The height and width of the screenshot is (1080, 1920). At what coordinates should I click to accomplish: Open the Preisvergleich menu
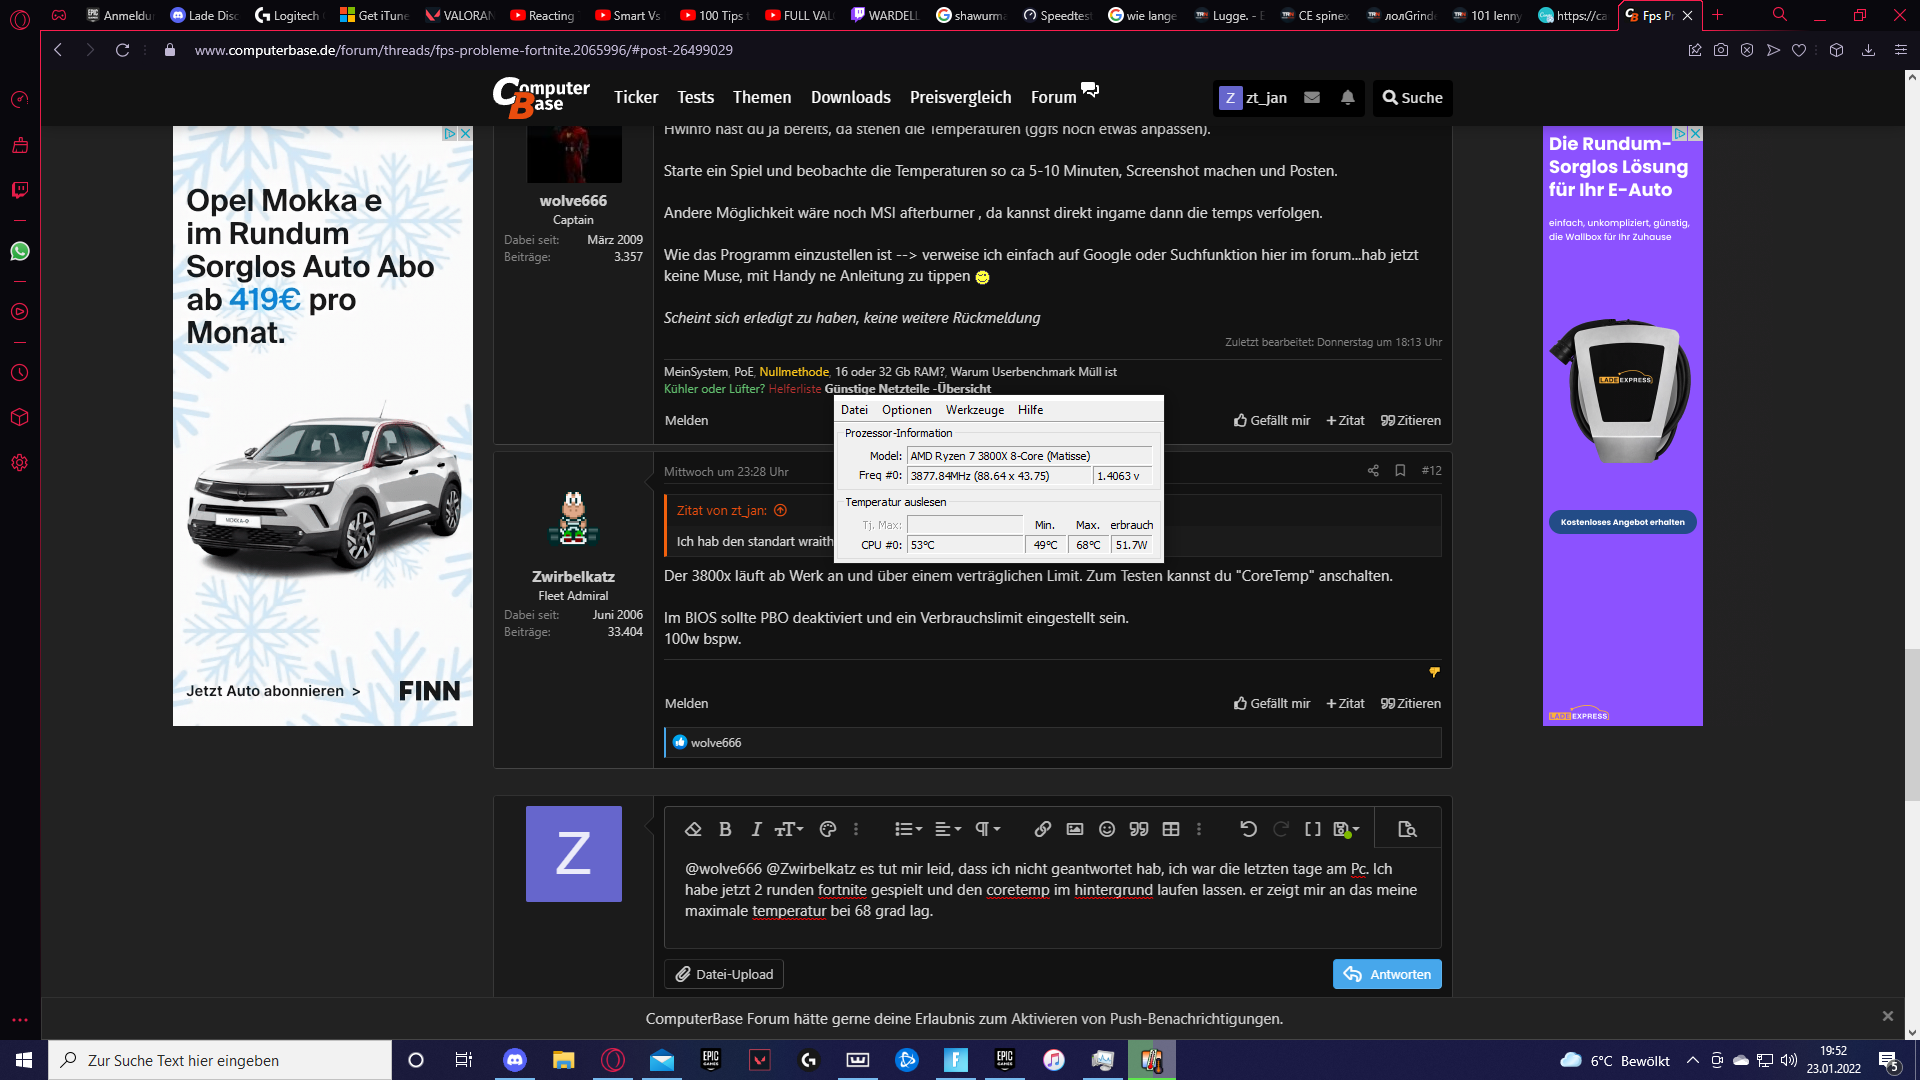point(960,97)
